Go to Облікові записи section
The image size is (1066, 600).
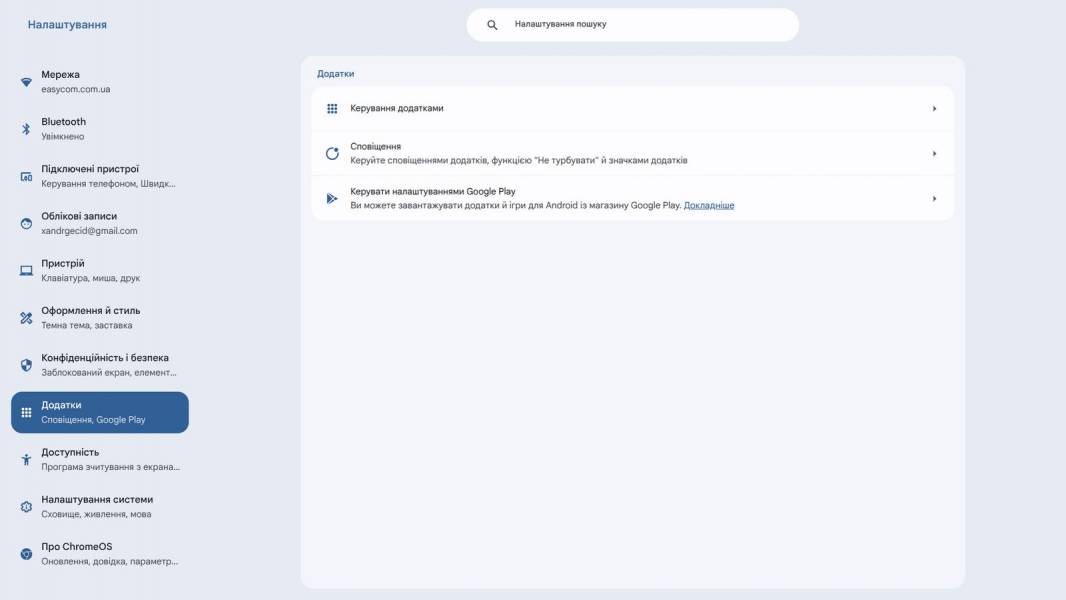point(100,224)
